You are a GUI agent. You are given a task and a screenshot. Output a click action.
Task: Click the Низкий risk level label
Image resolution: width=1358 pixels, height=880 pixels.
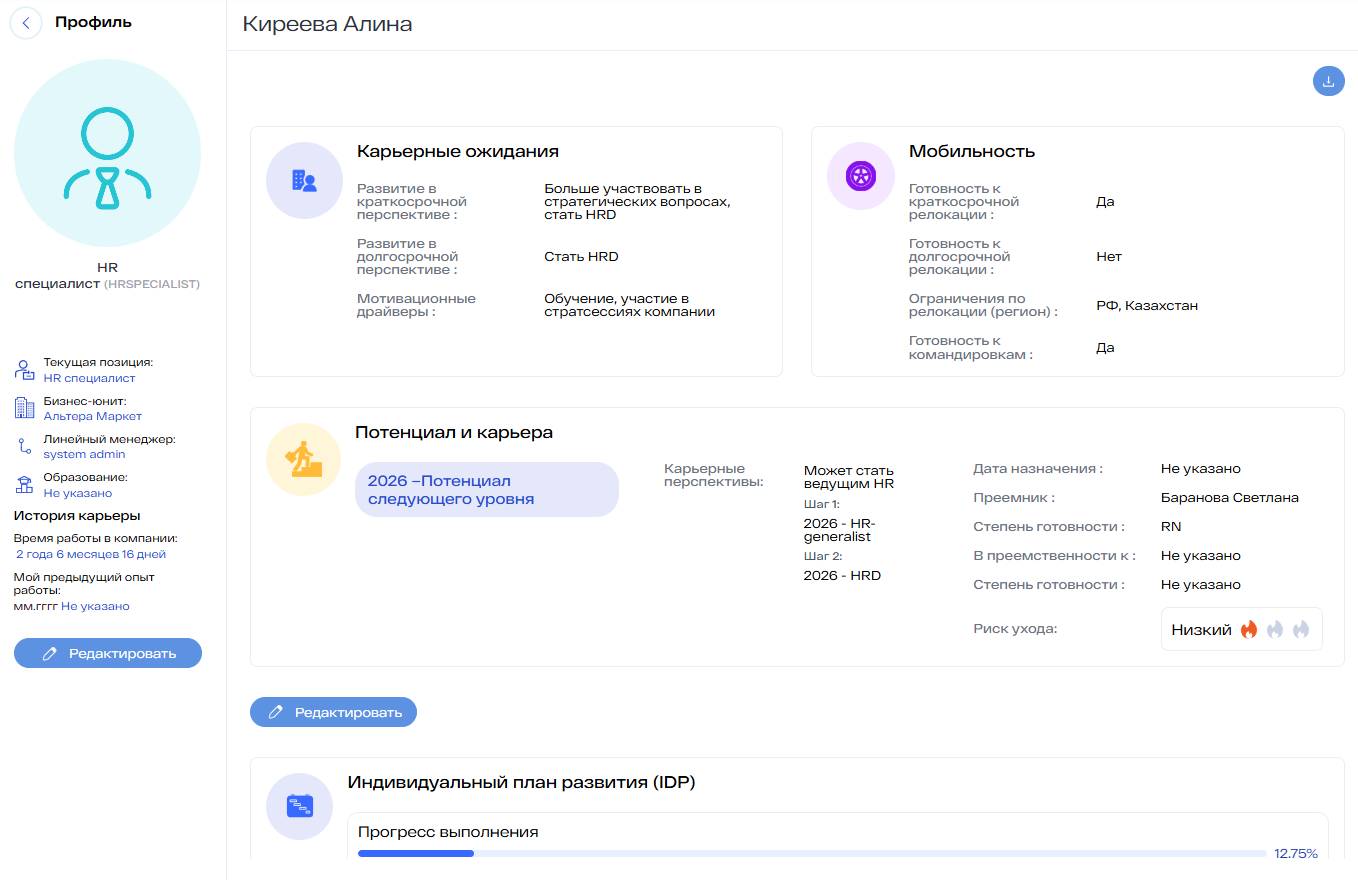(1201, 630)
